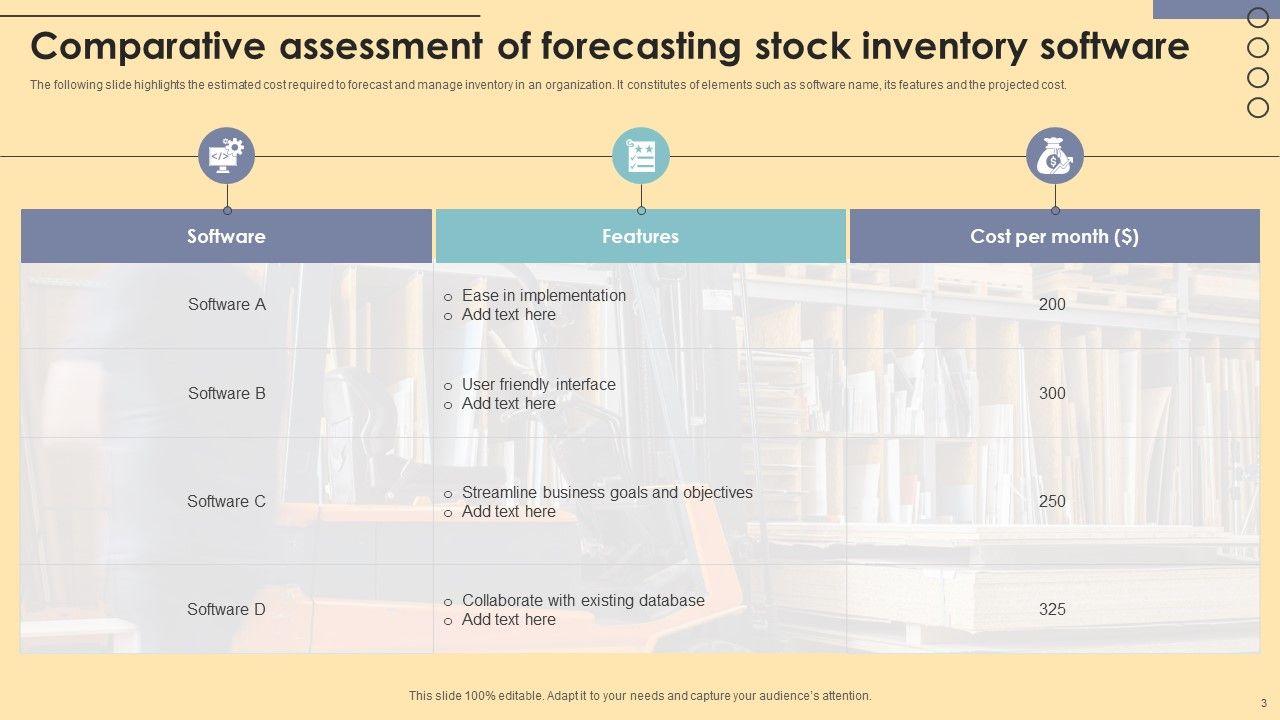Select the second circle from the top

[x=1258, y=47]
